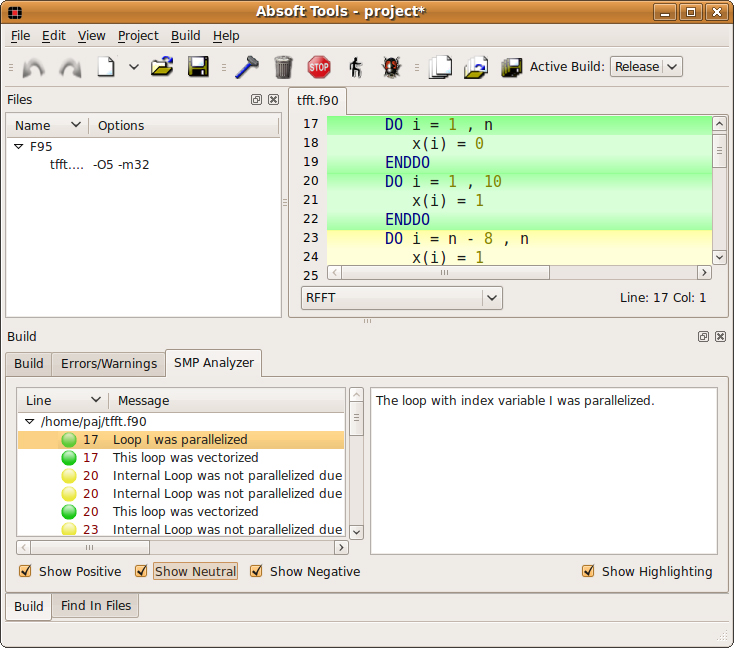Open the new file type dropdown arrow

(x=133, y=67)
